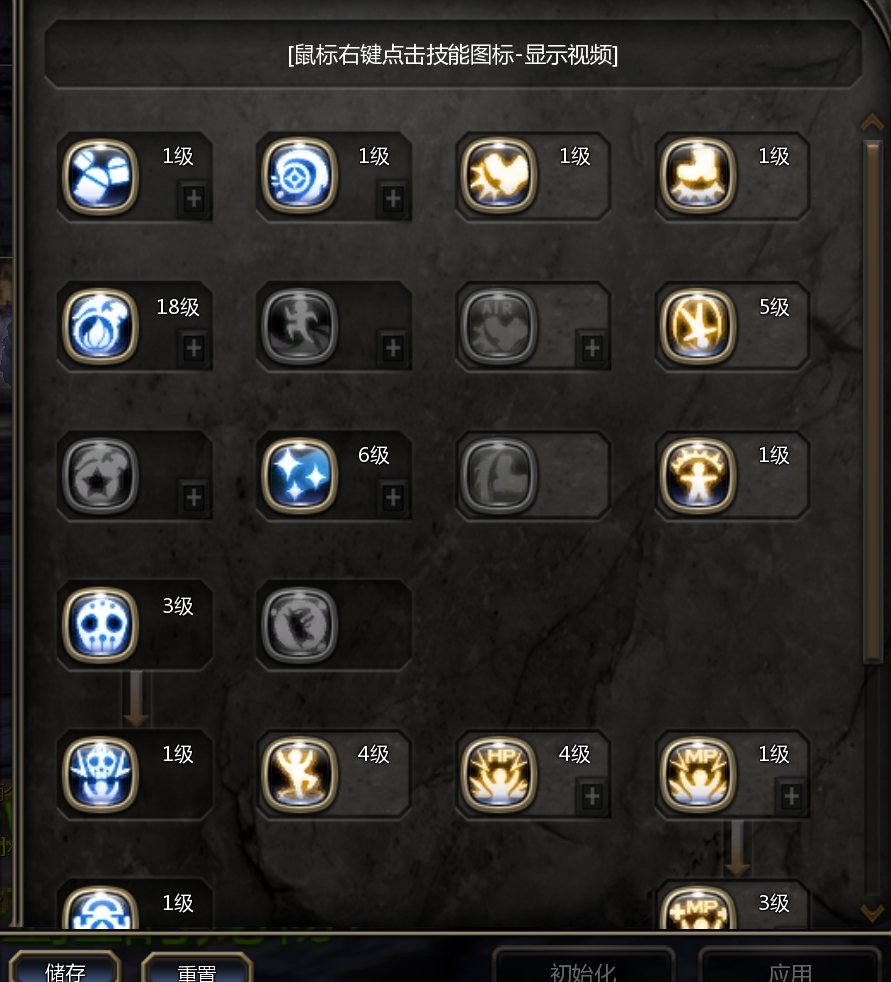Click the MP burst skill at 1级
Viewport: 891px width, 982px height.
[698, 774]
